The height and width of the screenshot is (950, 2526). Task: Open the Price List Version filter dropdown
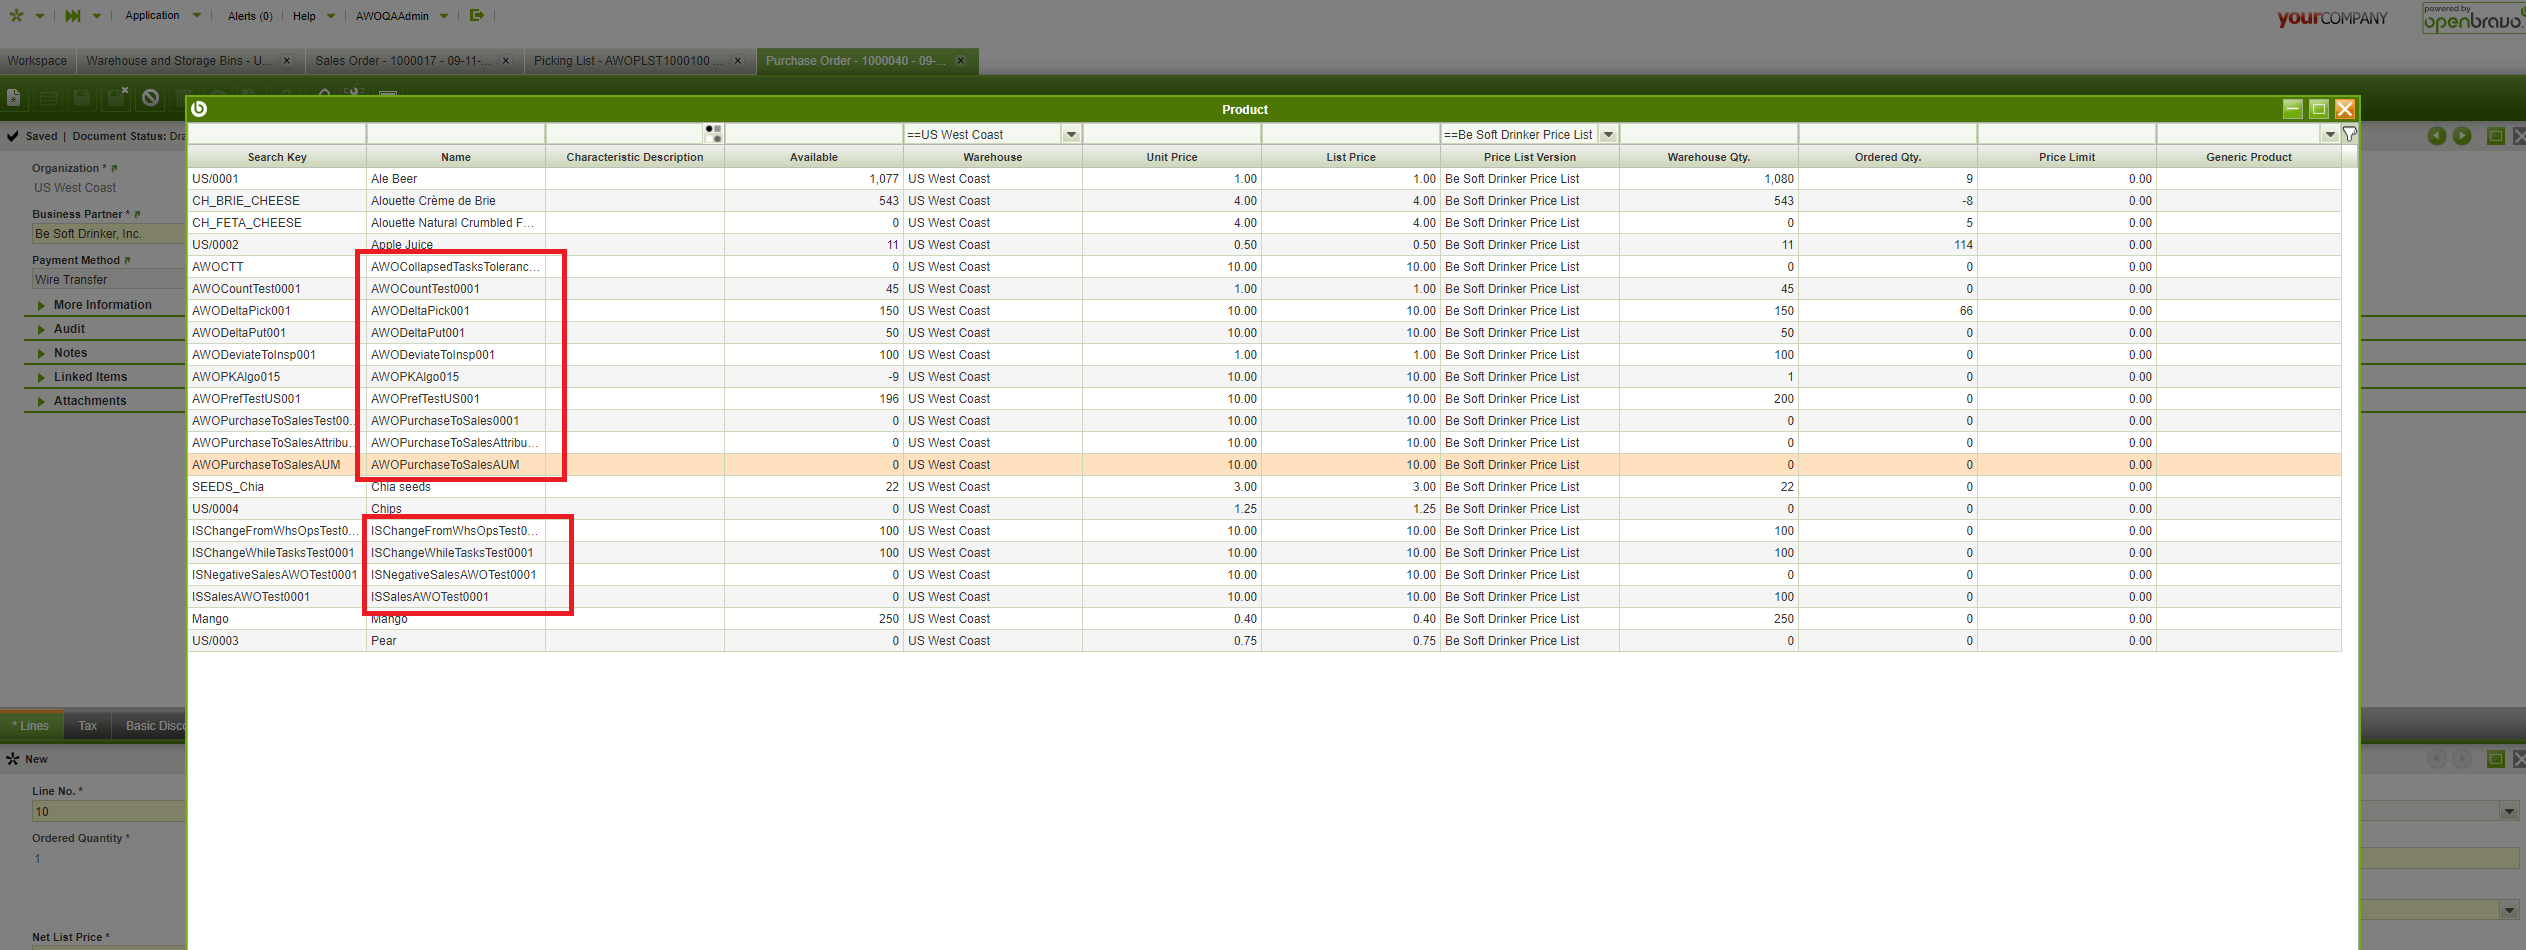coord(1608,134)
